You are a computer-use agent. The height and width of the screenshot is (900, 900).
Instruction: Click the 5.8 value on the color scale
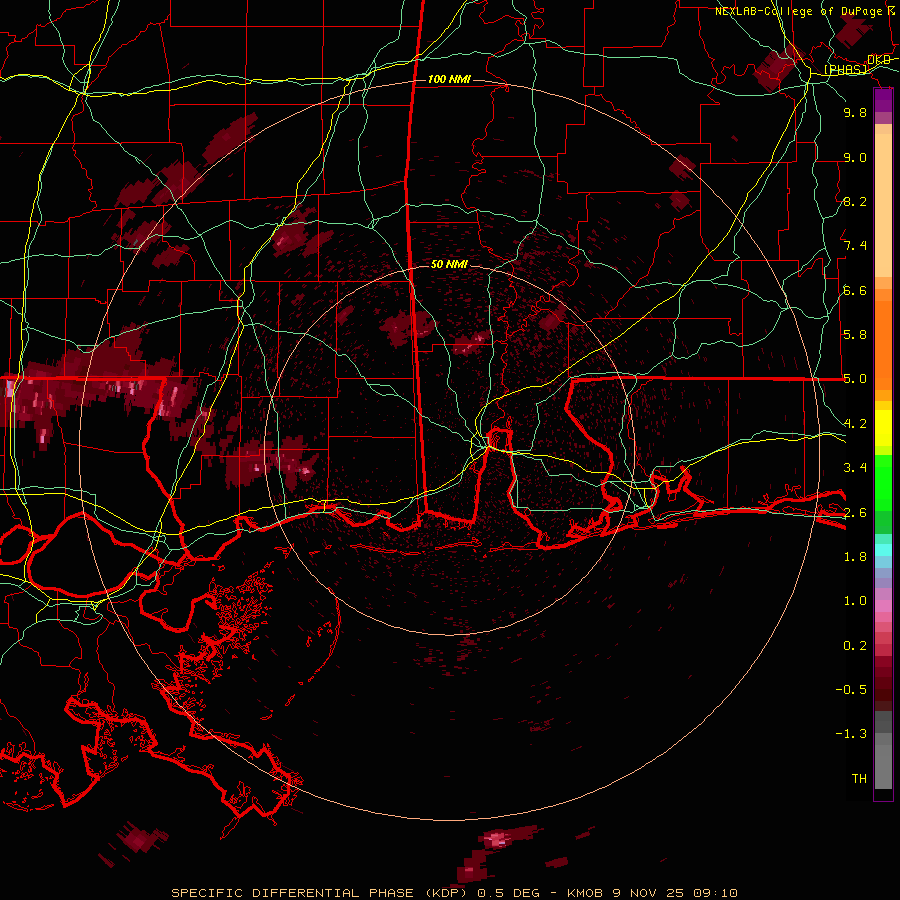pyautogui.click(x=855, y=335)
